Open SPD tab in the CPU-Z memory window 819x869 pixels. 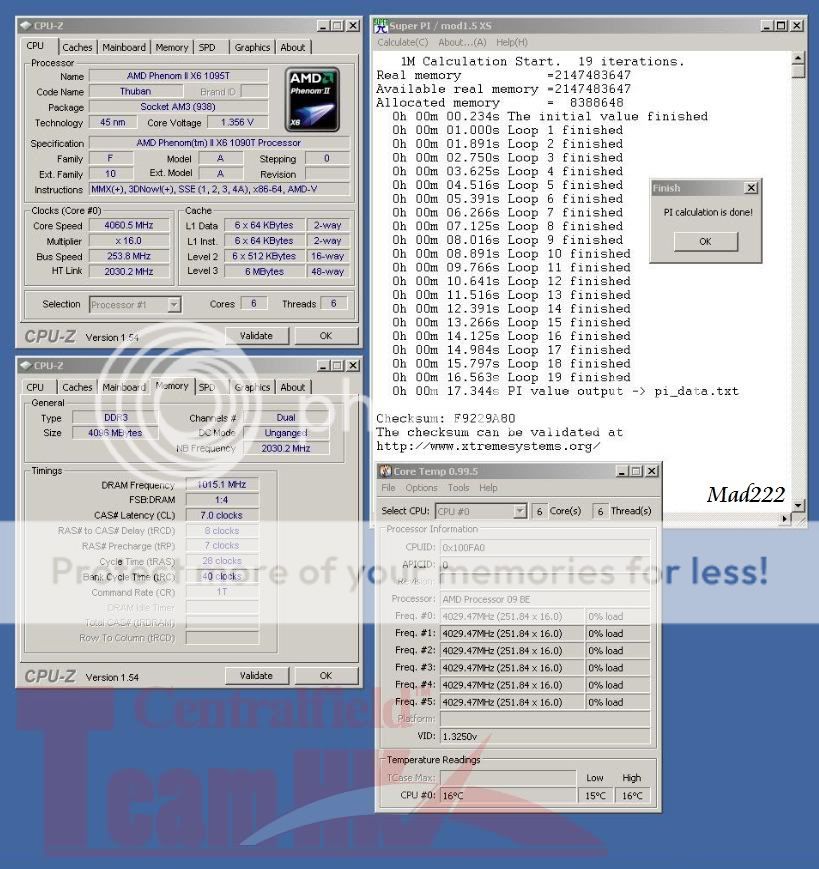click(207, 387)
